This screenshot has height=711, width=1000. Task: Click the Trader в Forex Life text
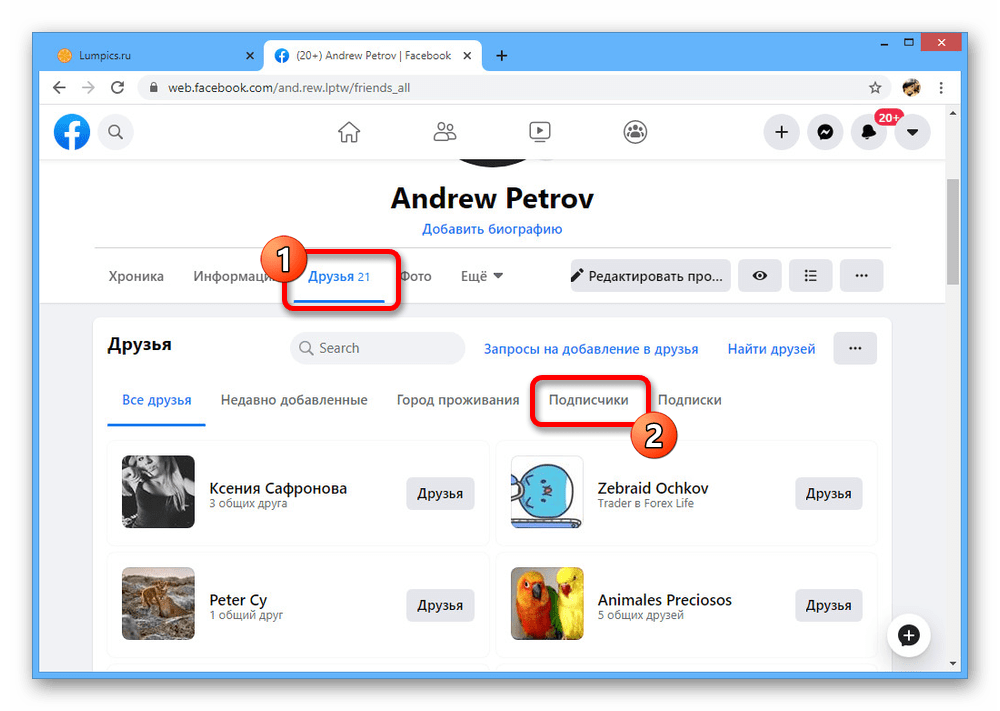(645, 503)
